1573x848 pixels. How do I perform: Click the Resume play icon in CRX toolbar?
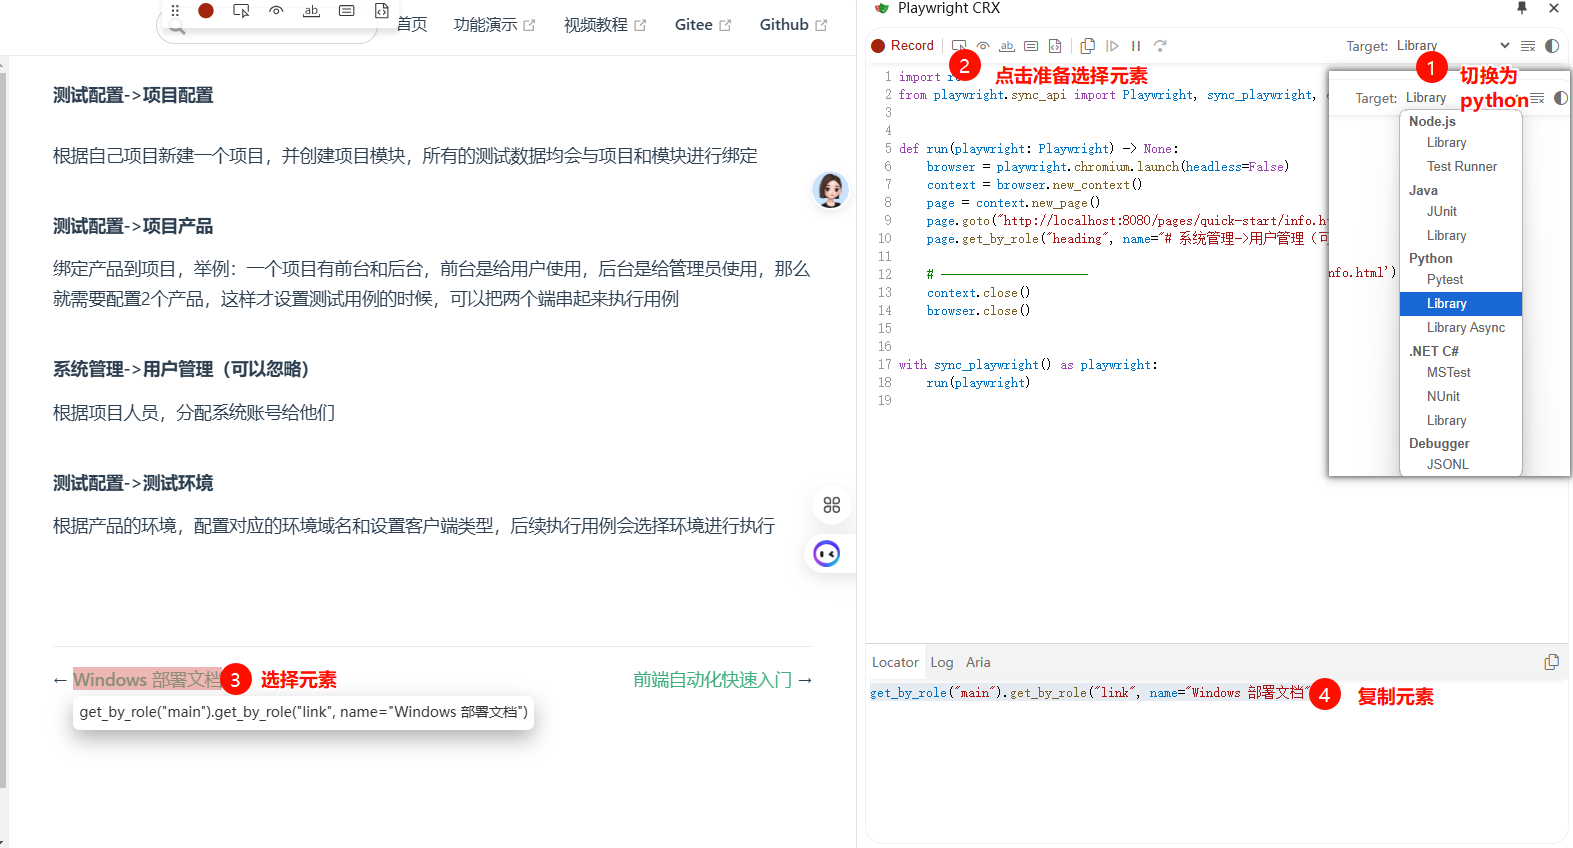click(x=1112, y=46)
